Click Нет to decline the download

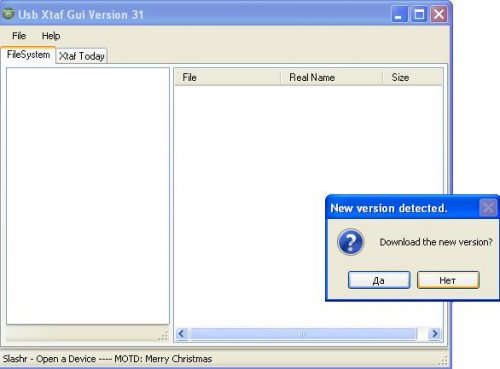click(448, 280)
